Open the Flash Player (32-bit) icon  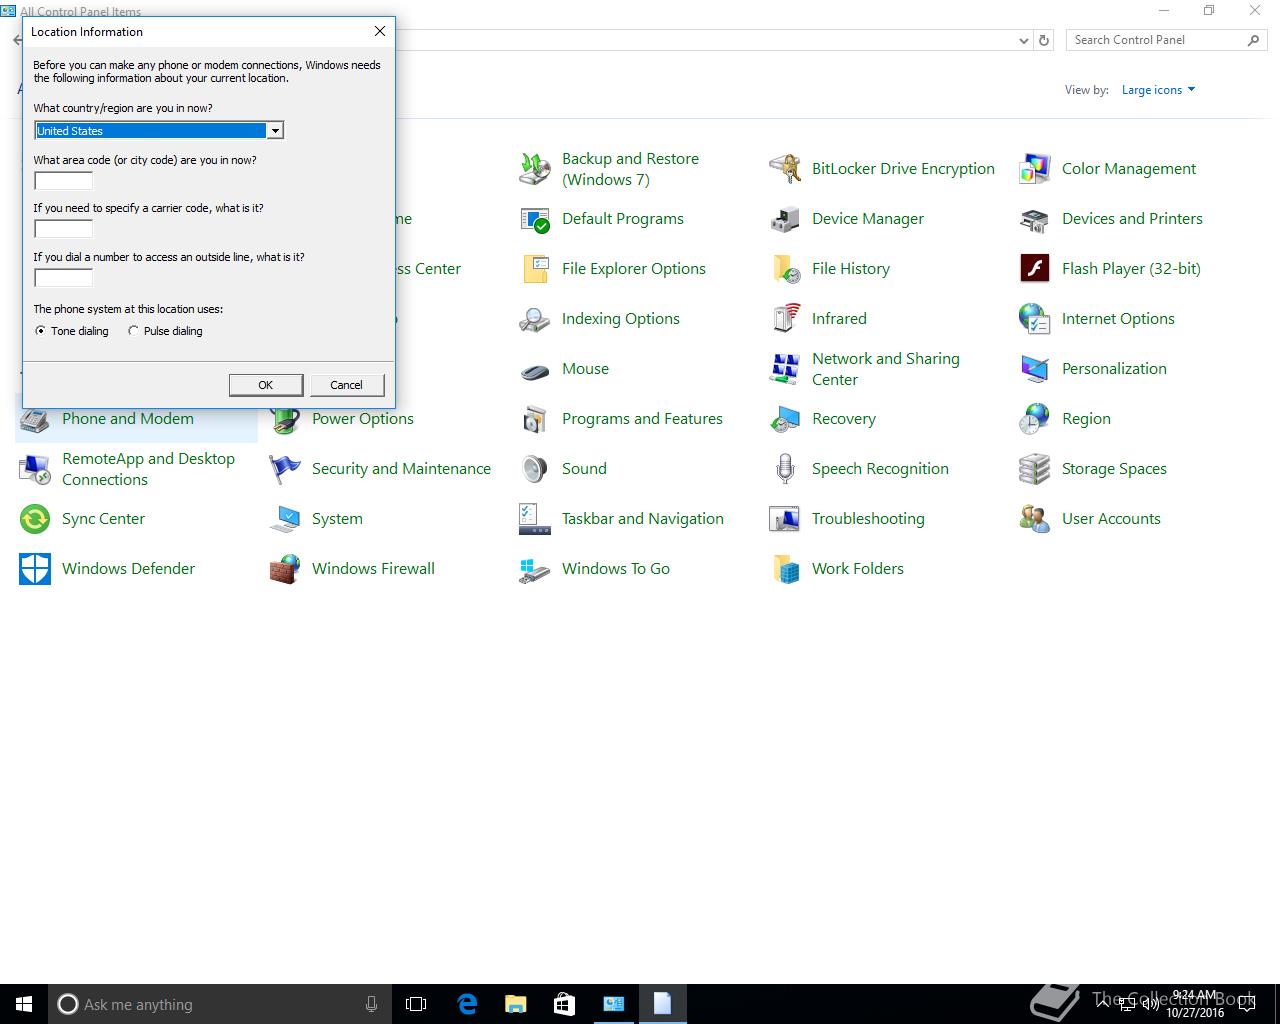coord(1035,269)
